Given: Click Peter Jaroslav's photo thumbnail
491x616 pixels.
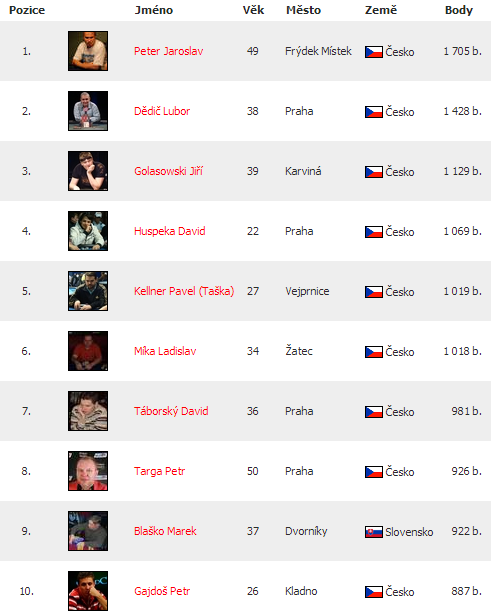Looking at the screenshot, I should click(88, 51).
